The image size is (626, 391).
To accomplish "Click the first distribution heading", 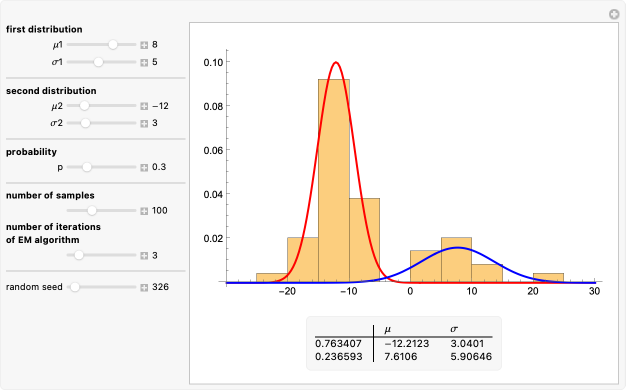I will point(44,29).
